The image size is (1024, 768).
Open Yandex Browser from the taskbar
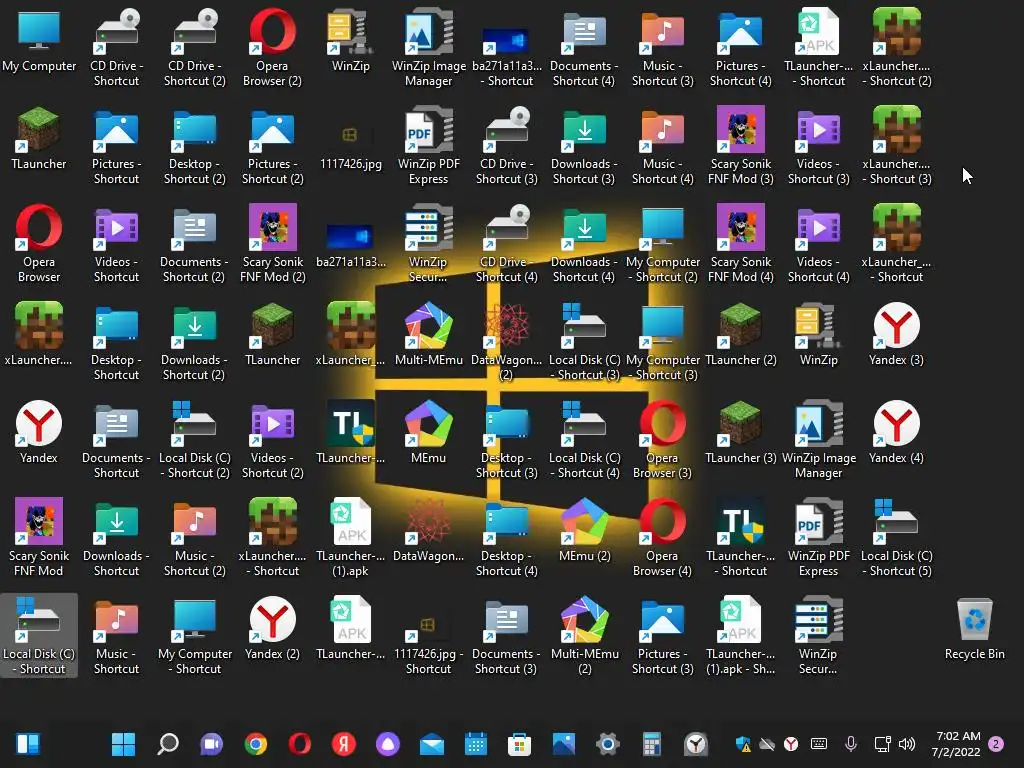(344, 743)
